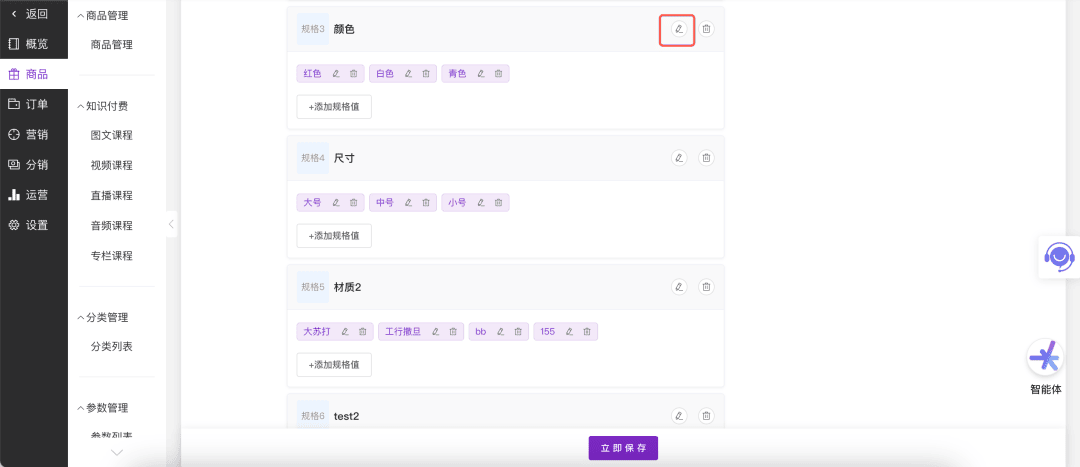Collapse the secondary sidebar with arrow handle
Screen dimensions: 1080x467
click(x=172, y=224)
